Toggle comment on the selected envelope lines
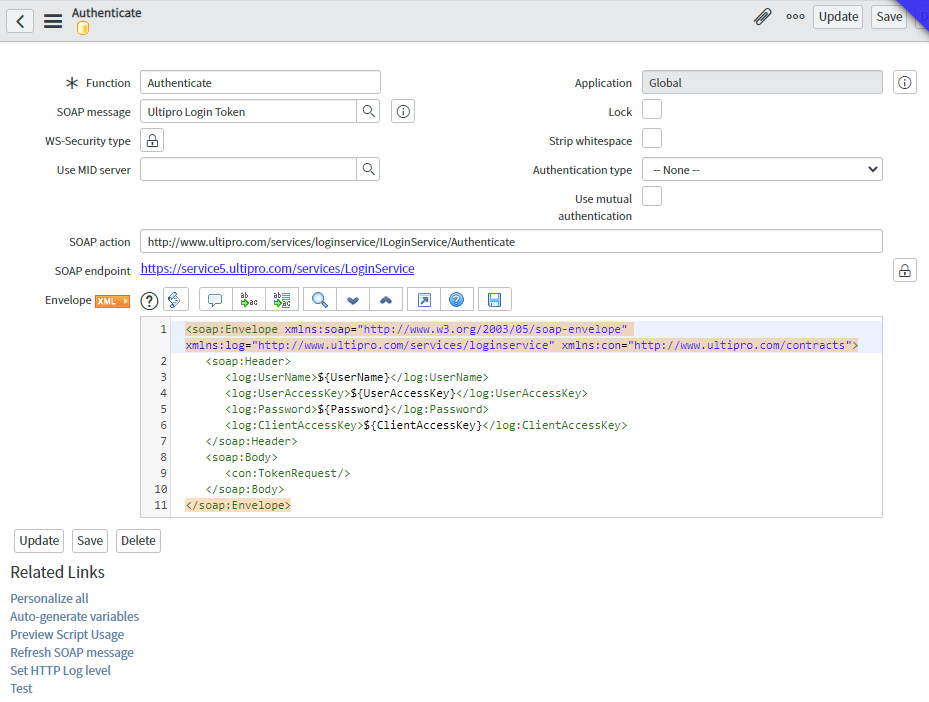 tap(214, 299)
